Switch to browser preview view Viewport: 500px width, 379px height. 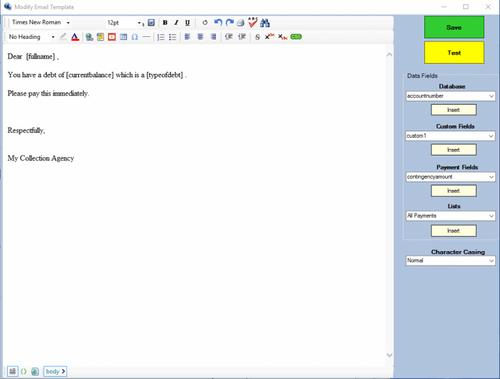tap(35, 371)
